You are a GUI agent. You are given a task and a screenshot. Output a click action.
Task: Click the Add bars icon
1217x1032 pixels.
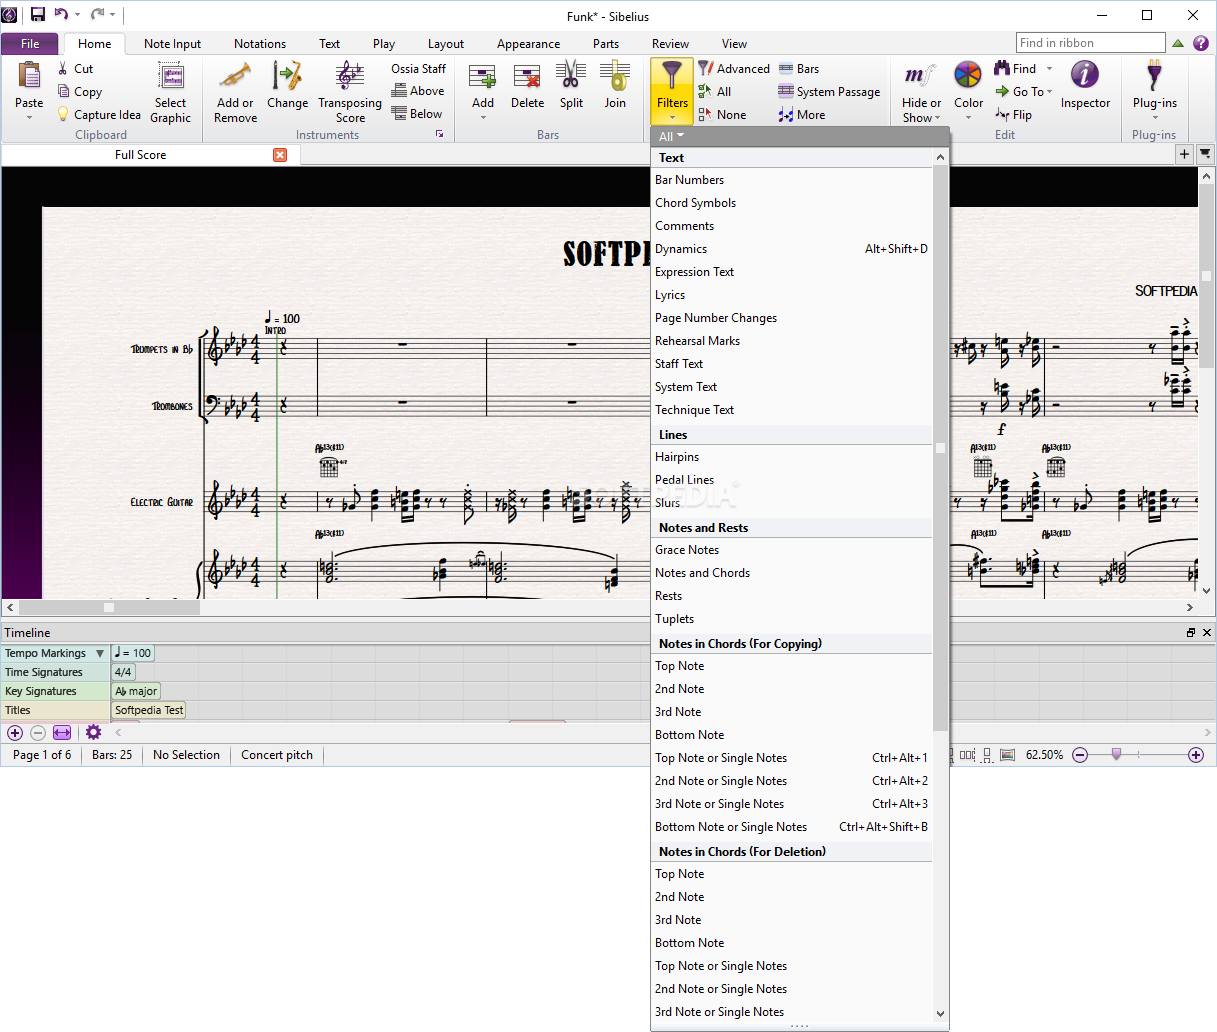tap(483, 76)
